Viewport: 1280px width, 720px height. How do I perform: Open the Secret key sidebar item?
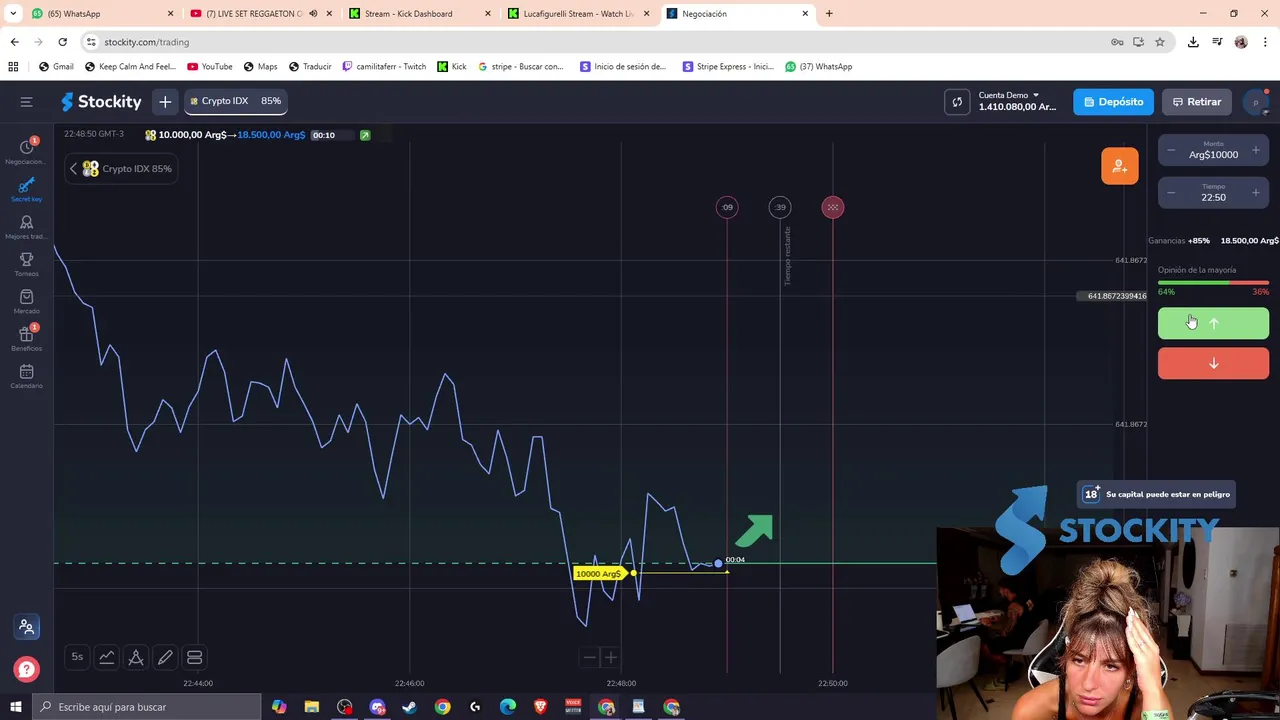tap(26, 189)
